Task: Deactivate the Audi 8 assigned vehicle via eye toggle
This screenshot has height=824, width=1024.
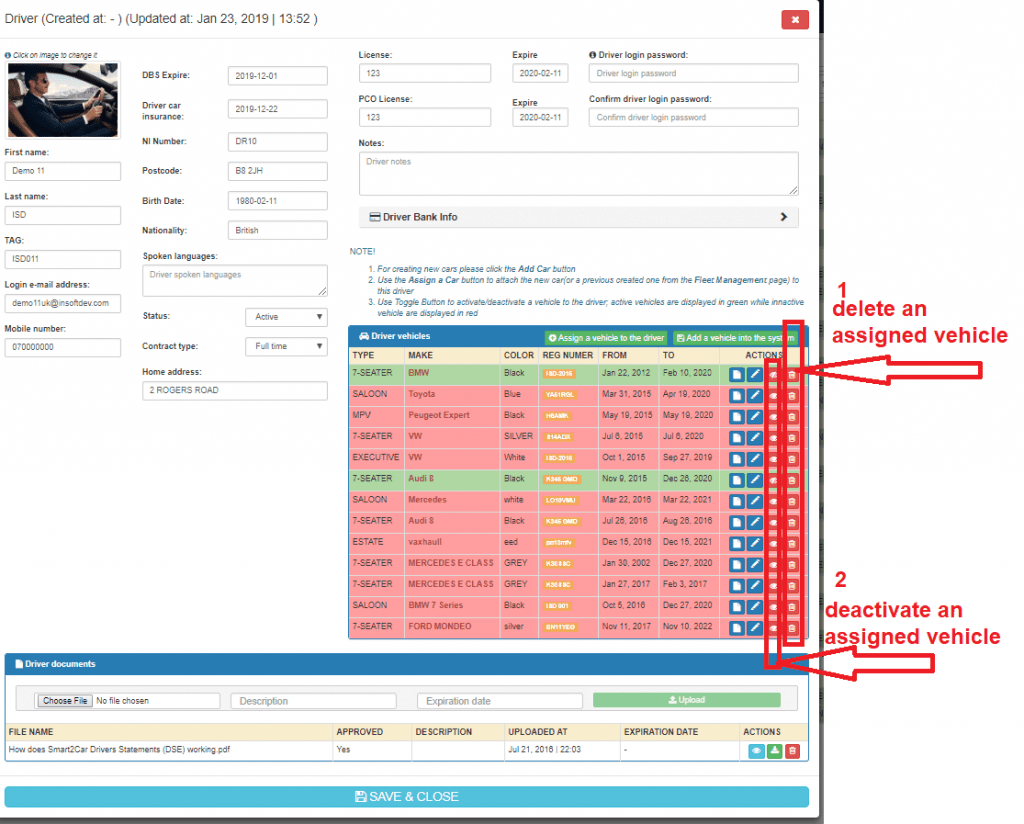Action: [x=775, y=479]
